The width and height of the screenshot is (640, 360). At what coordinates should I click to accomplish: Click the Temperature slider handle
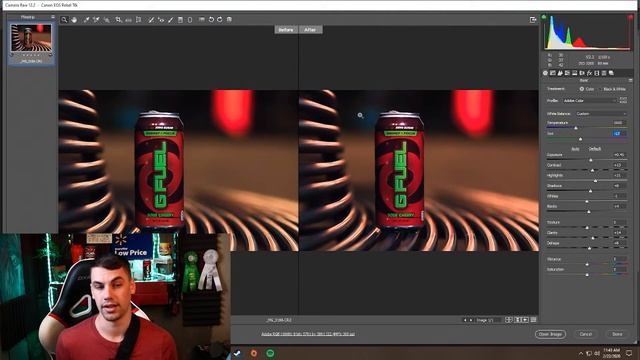[x=576, y=128]
